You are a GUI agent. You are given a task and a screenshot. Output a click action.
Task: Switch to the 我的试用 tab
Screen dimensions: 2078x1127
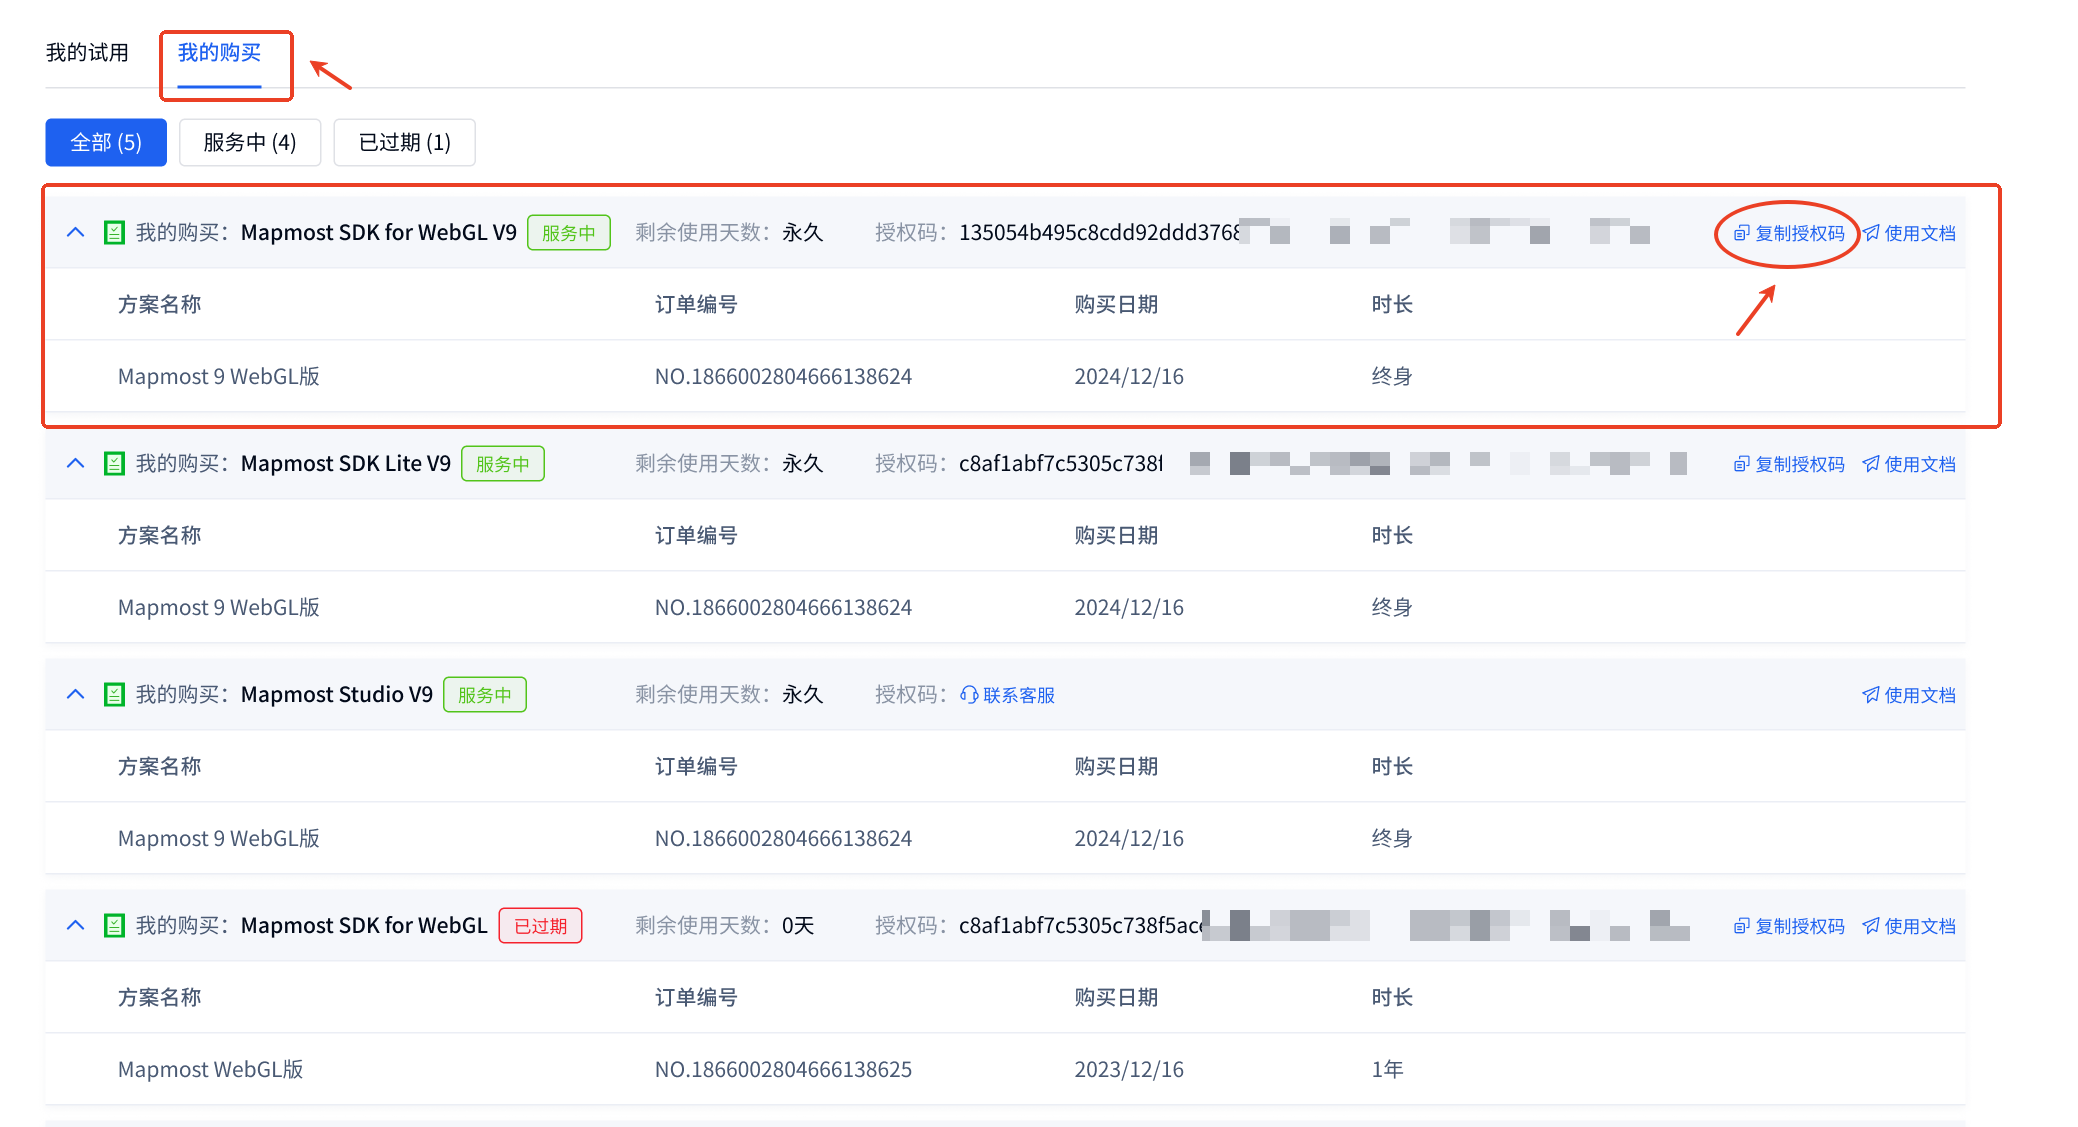[x=87, y=53]
